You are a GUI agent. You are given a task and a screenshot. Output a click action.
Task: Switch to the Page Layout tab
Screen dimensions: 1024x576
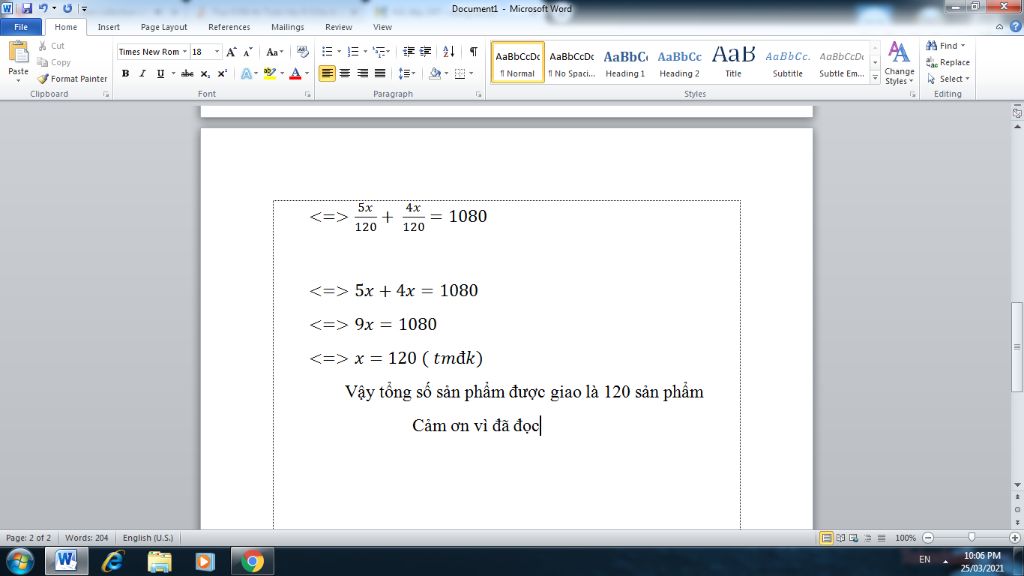point(164,27)
